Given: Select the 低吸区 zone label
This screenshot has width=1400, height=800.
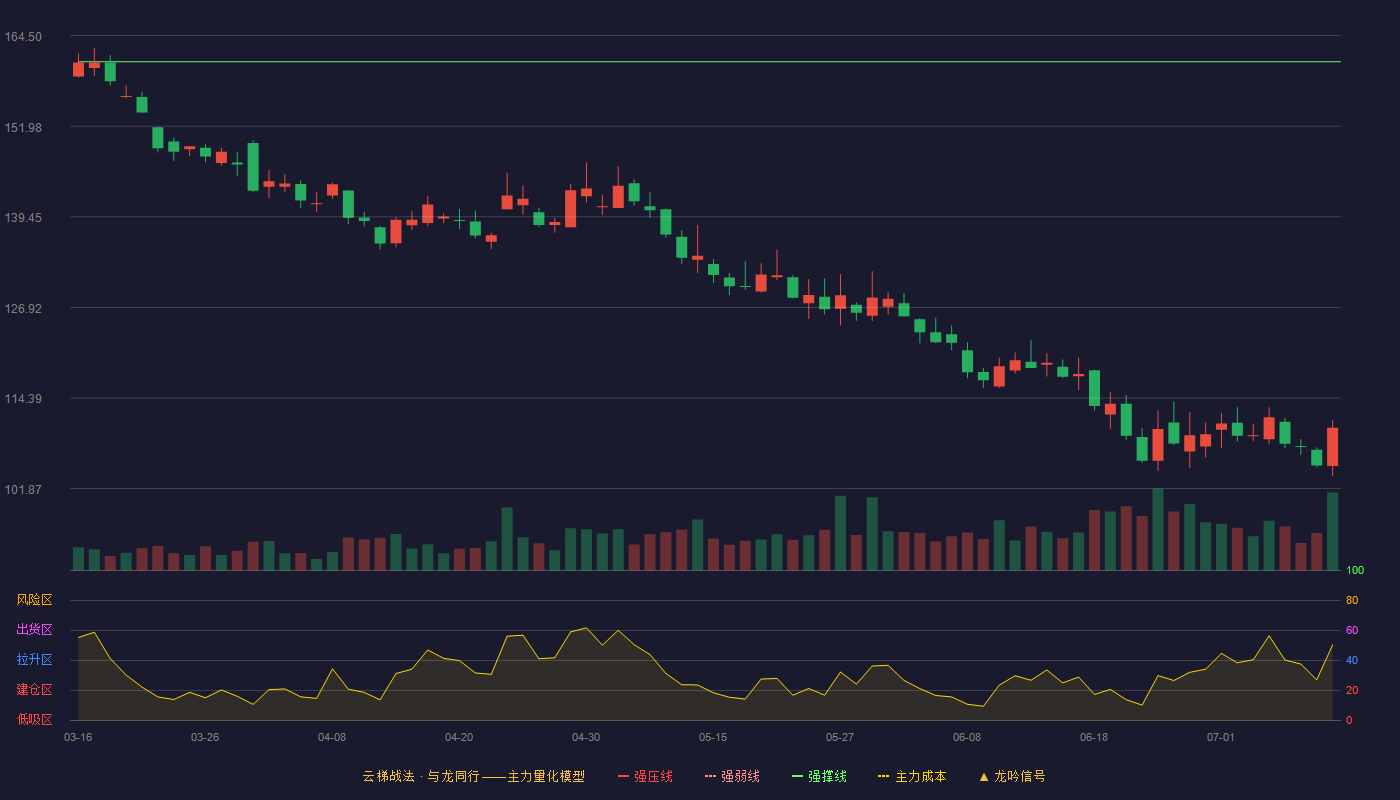Looking at the screenshot, I should click(x=34, y=719).
